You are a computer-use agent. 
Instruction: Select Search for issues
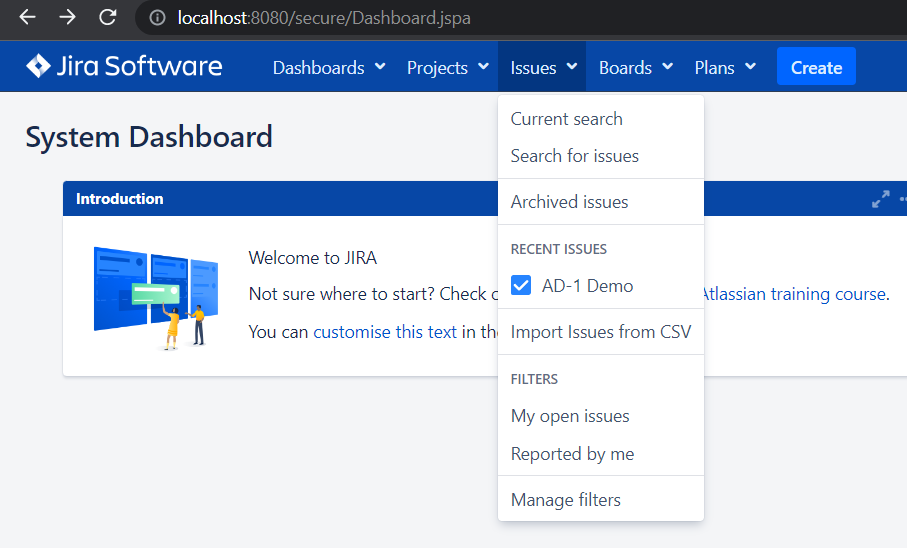pyautogui.click(x=600, y=156)
